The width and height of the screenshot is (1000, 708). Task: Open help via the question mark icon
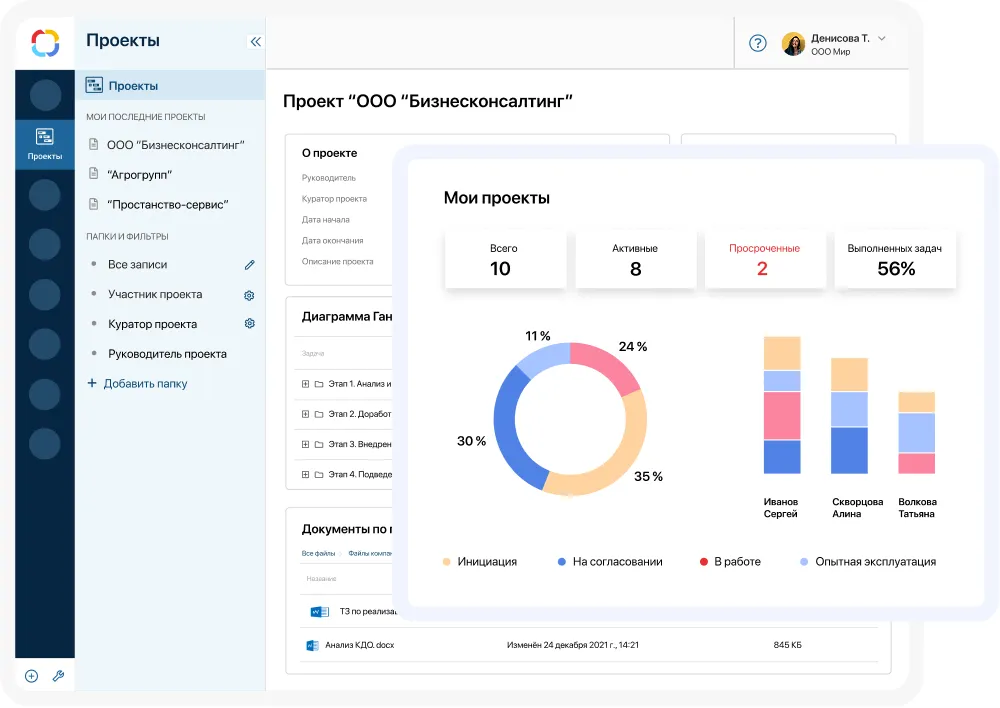(757, 43)
